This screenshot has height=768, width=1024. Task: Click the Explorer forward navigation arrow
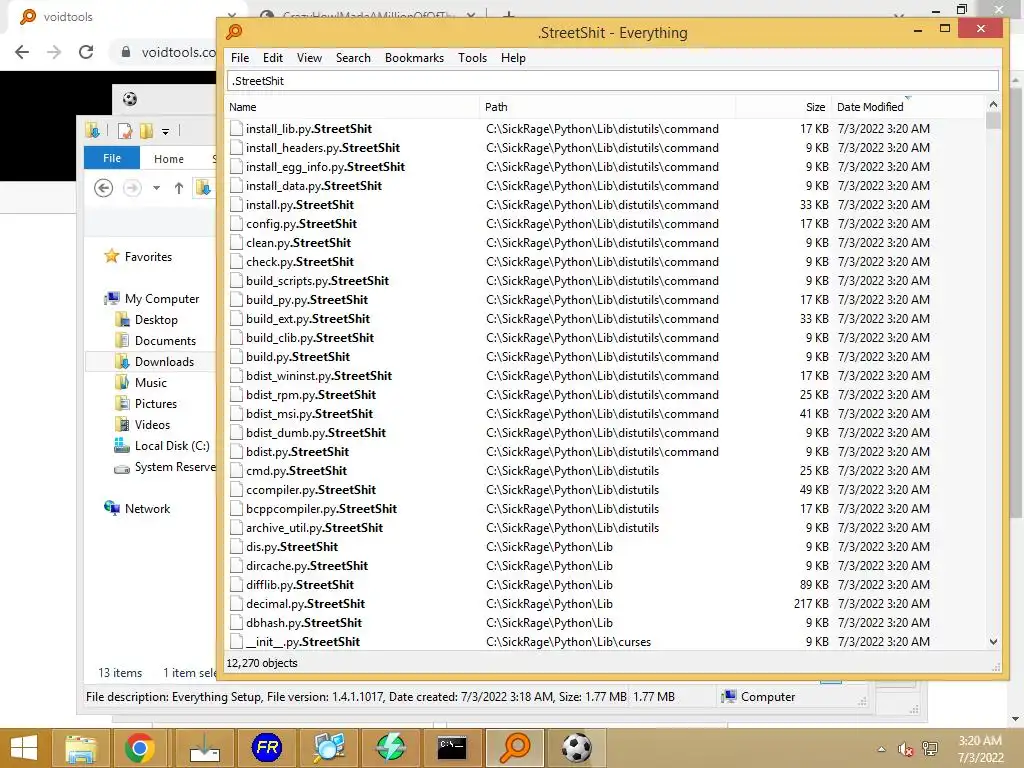click(132, 188)
